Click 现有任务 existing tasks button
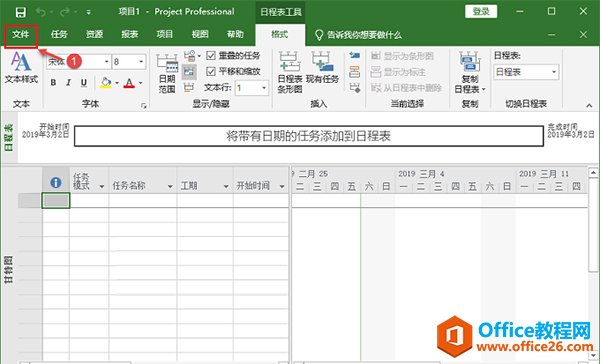Screen dimensions: 600x364 (322, 68)
